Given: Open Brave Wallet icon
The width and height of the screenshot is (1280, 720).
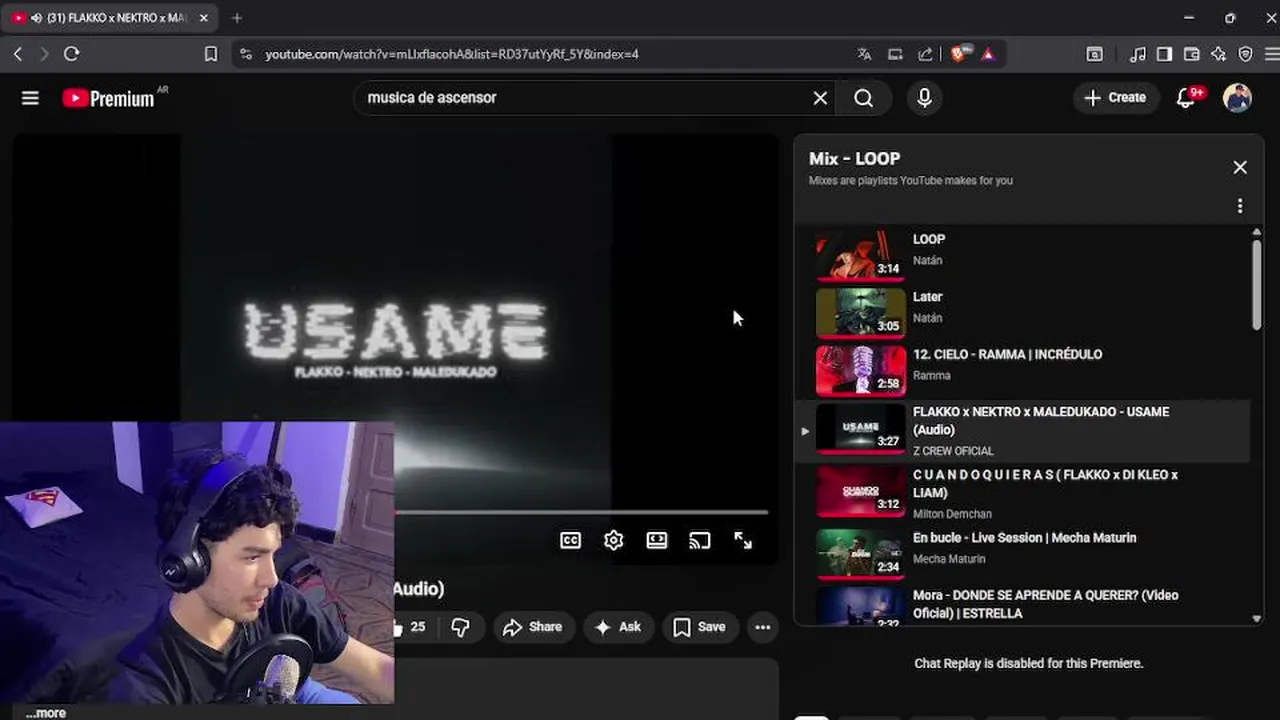Looking at the screenshot, I should click(x=1191, y=54).
